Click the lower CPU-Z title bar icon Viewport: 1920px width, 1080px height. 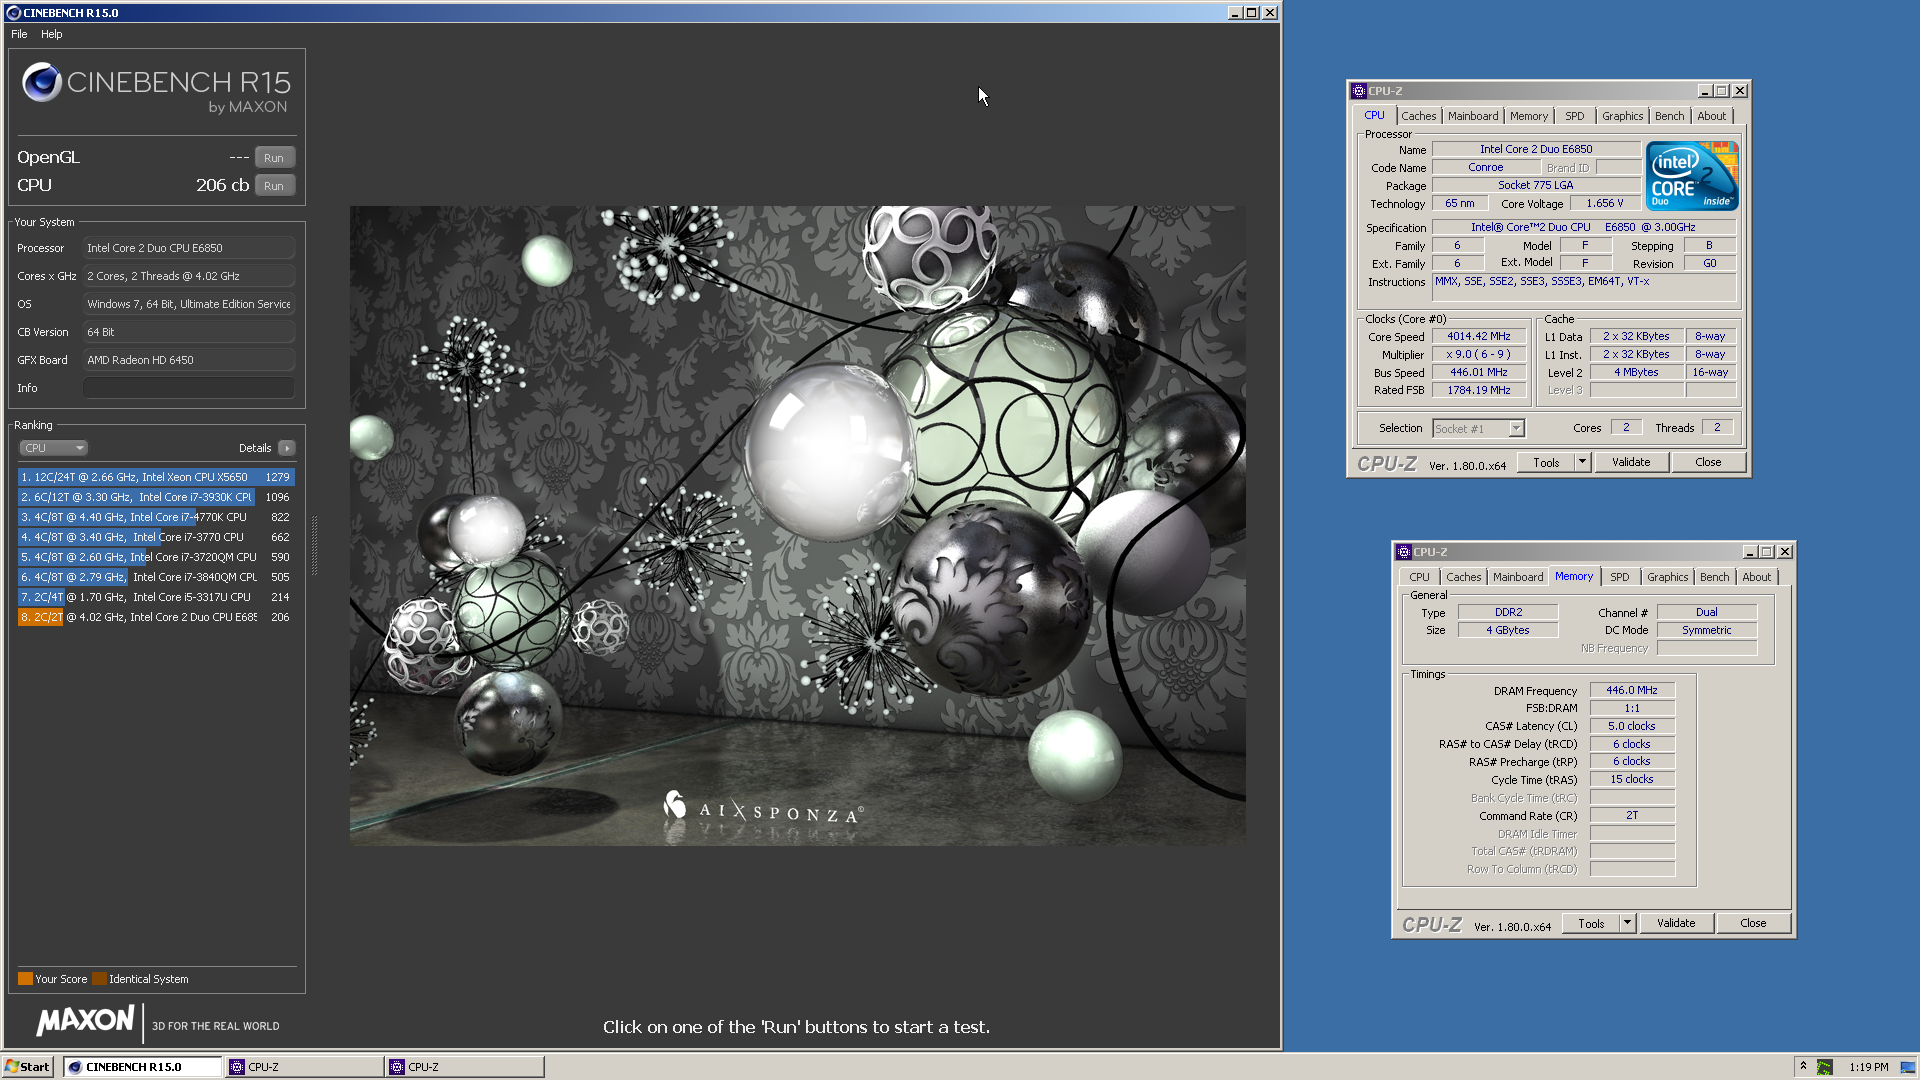1404,552
